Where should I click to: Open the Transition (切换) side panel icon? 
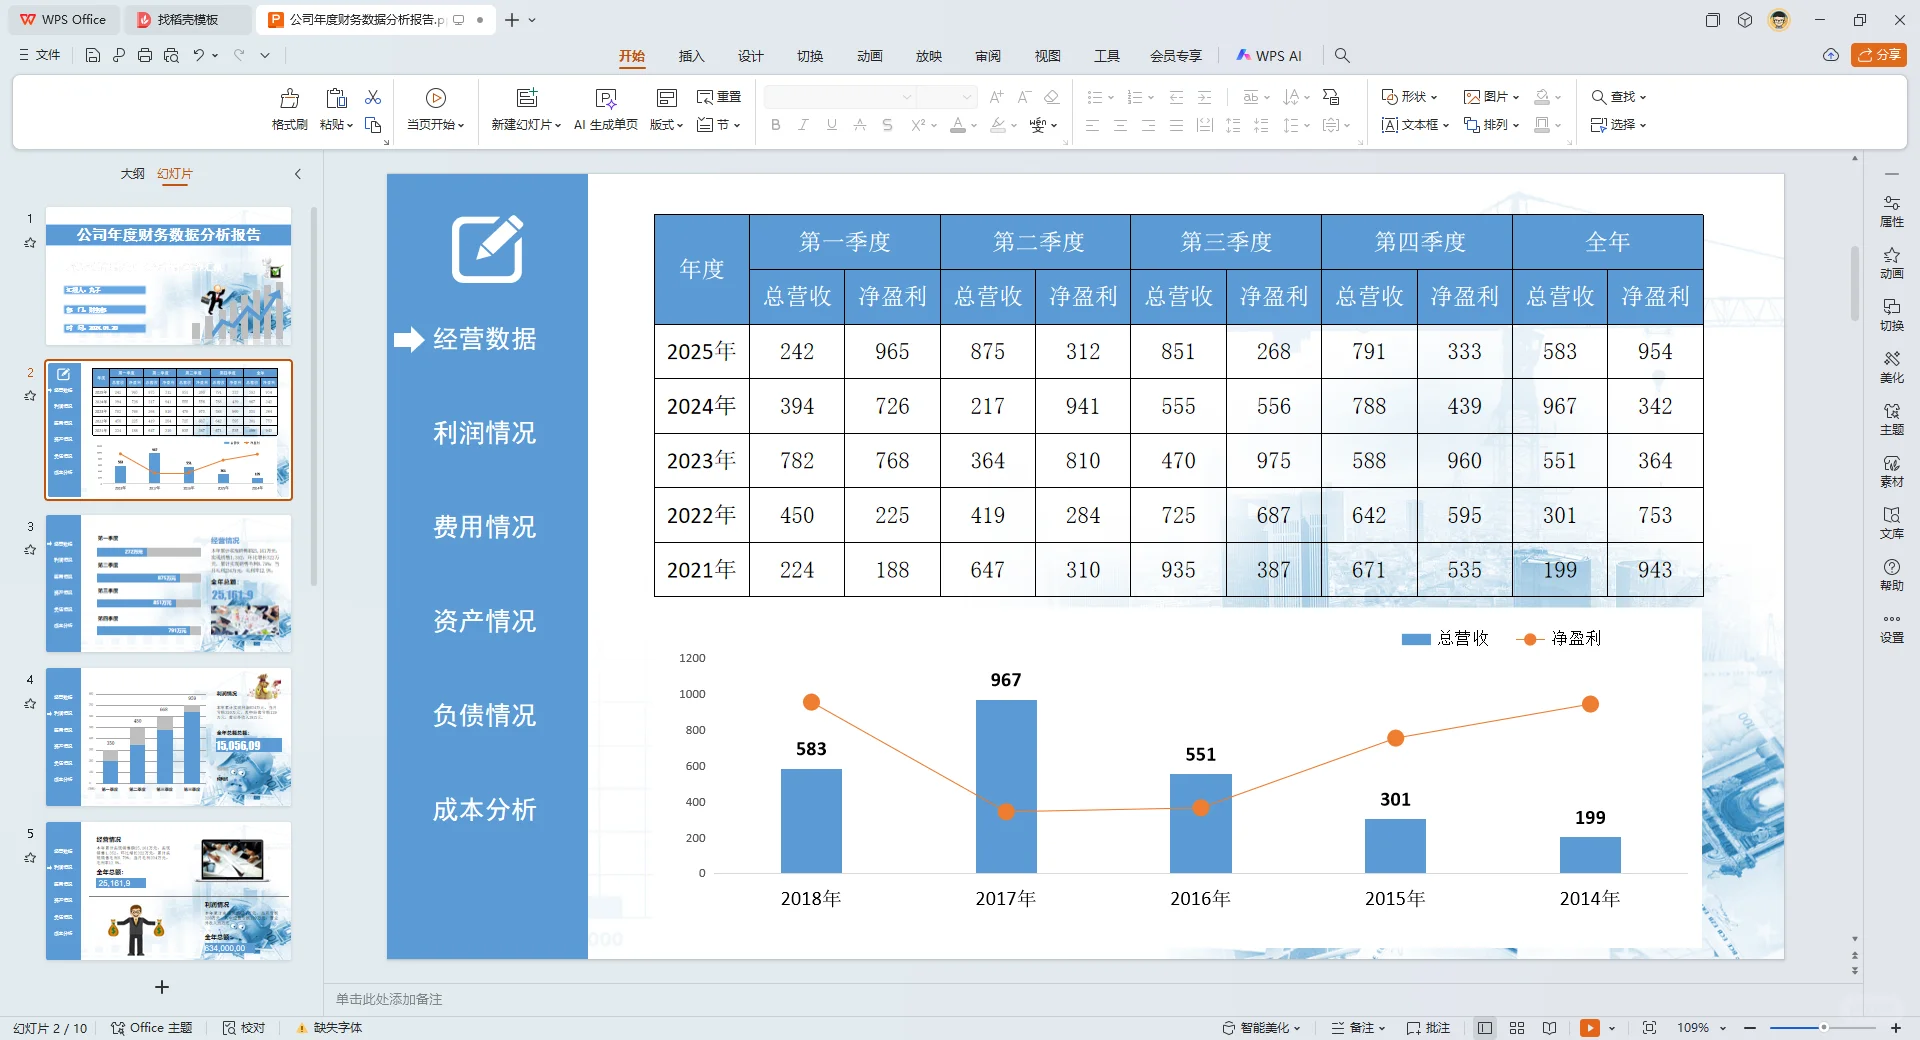tap(1891, 315)
